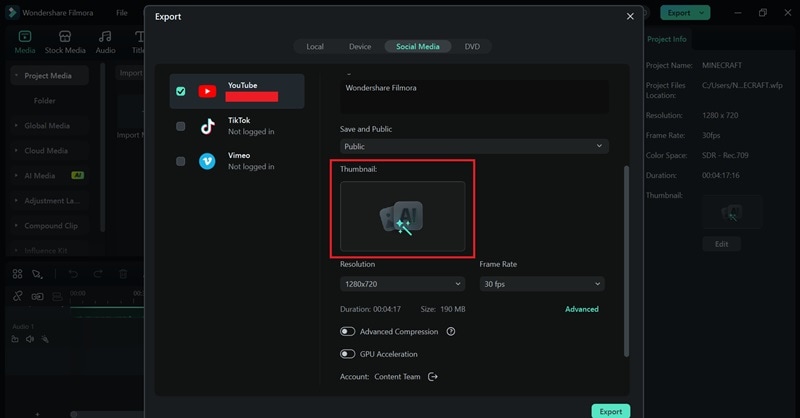Open the Project Info tab
Image resolution: width=800 pixels, height=418 pixels.
[x=666, y=39]
